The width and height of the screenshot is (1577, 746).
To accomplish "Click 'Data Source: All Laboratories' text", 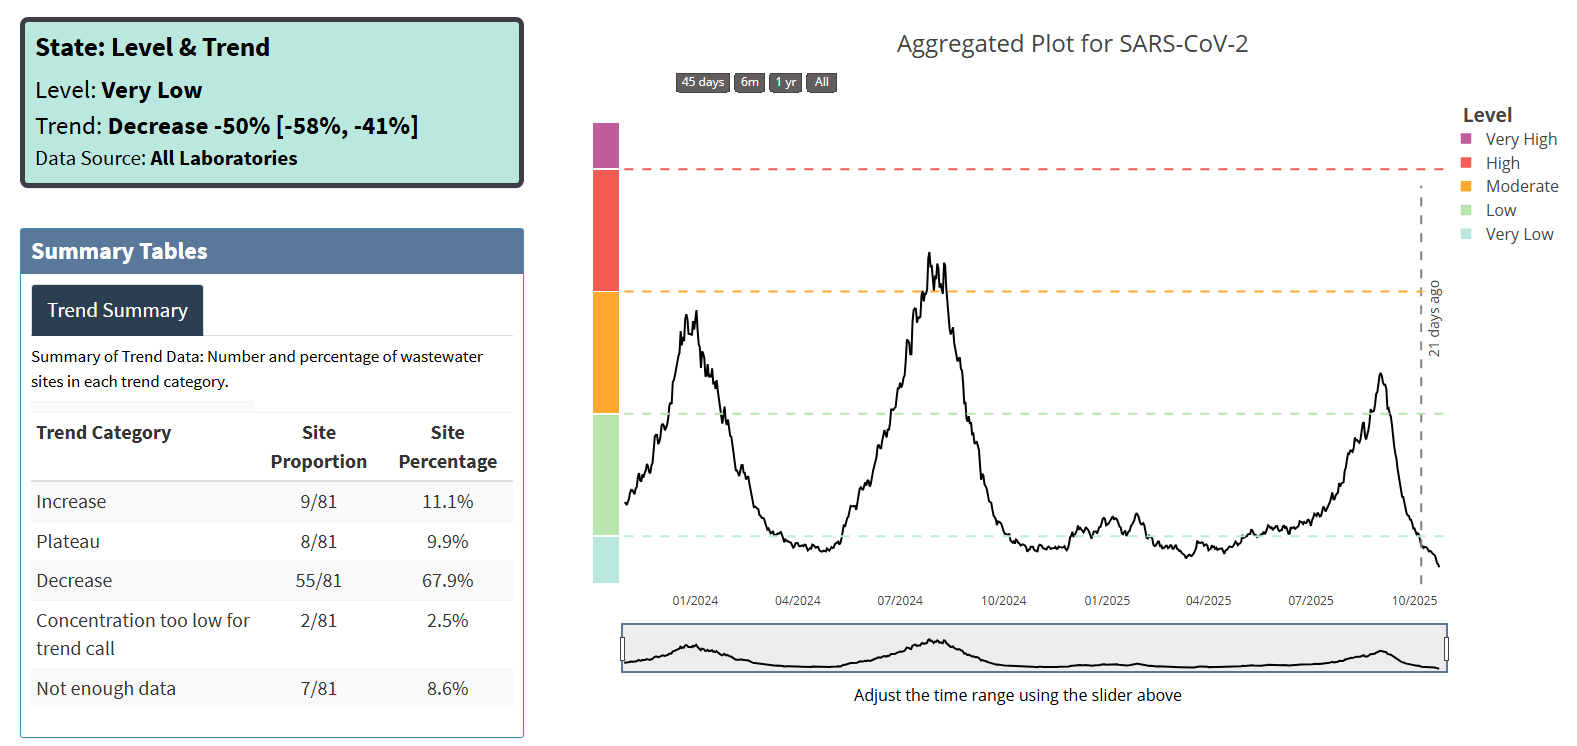I will (x=166, y=158).
